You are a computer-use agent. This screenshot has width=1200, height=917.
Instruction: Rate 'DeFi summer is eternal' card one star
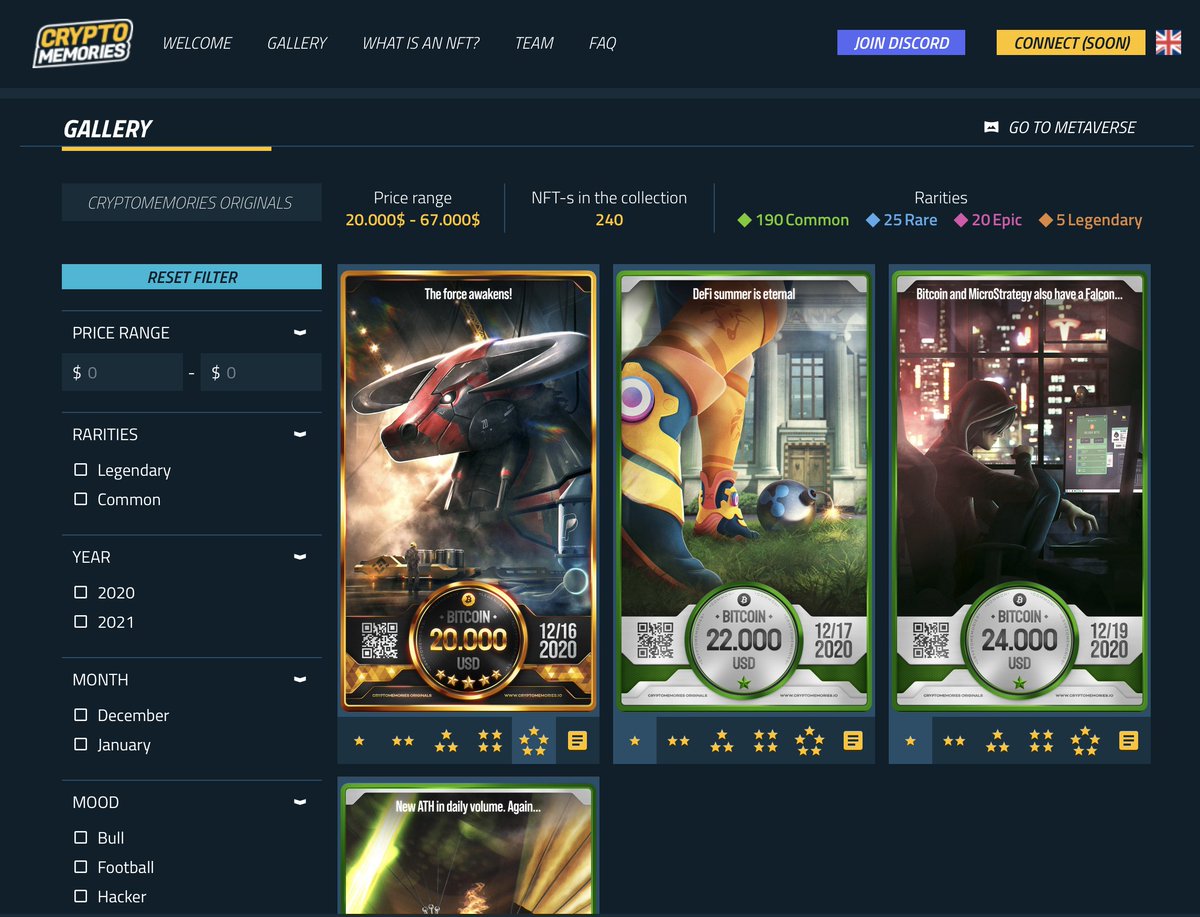point(635,741)
